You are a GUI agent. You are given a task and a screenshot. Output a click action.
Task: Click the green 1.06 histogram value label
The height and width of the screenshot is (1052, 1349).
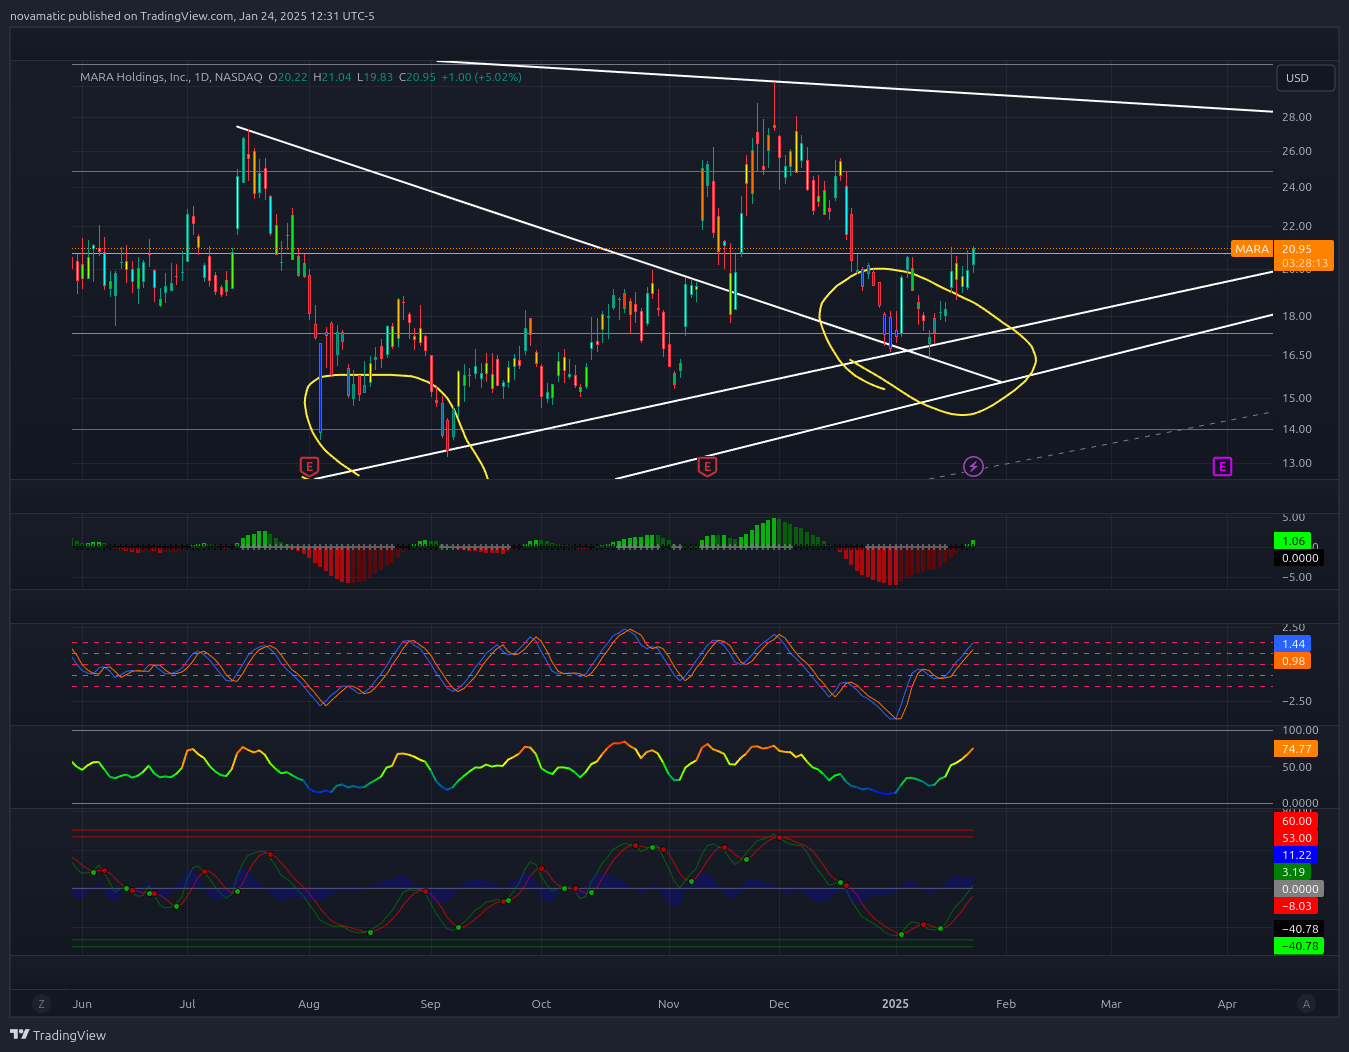[1292, 541]
